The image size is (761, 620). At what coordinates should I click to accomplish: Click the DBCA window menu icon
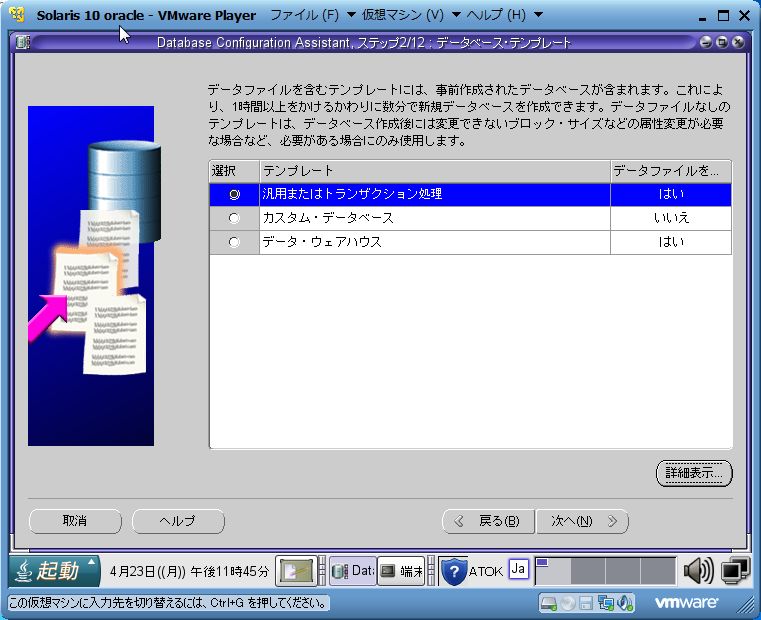(x=23, y=43)
